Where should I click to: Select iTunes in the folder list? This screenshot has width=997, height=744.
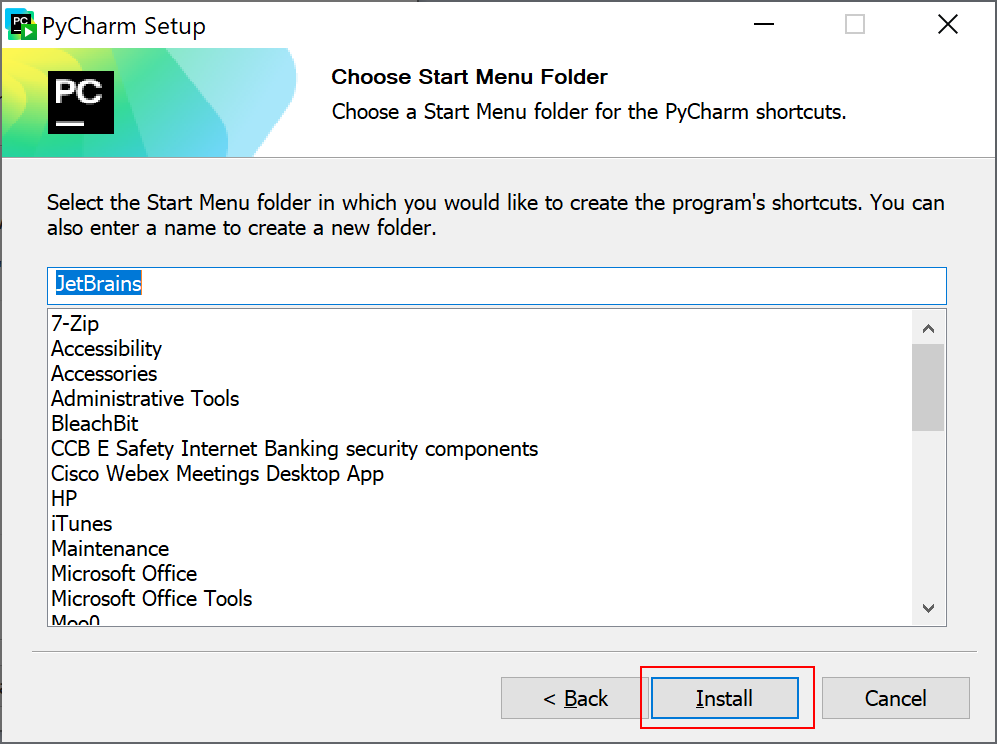click(x=81, y=524)
